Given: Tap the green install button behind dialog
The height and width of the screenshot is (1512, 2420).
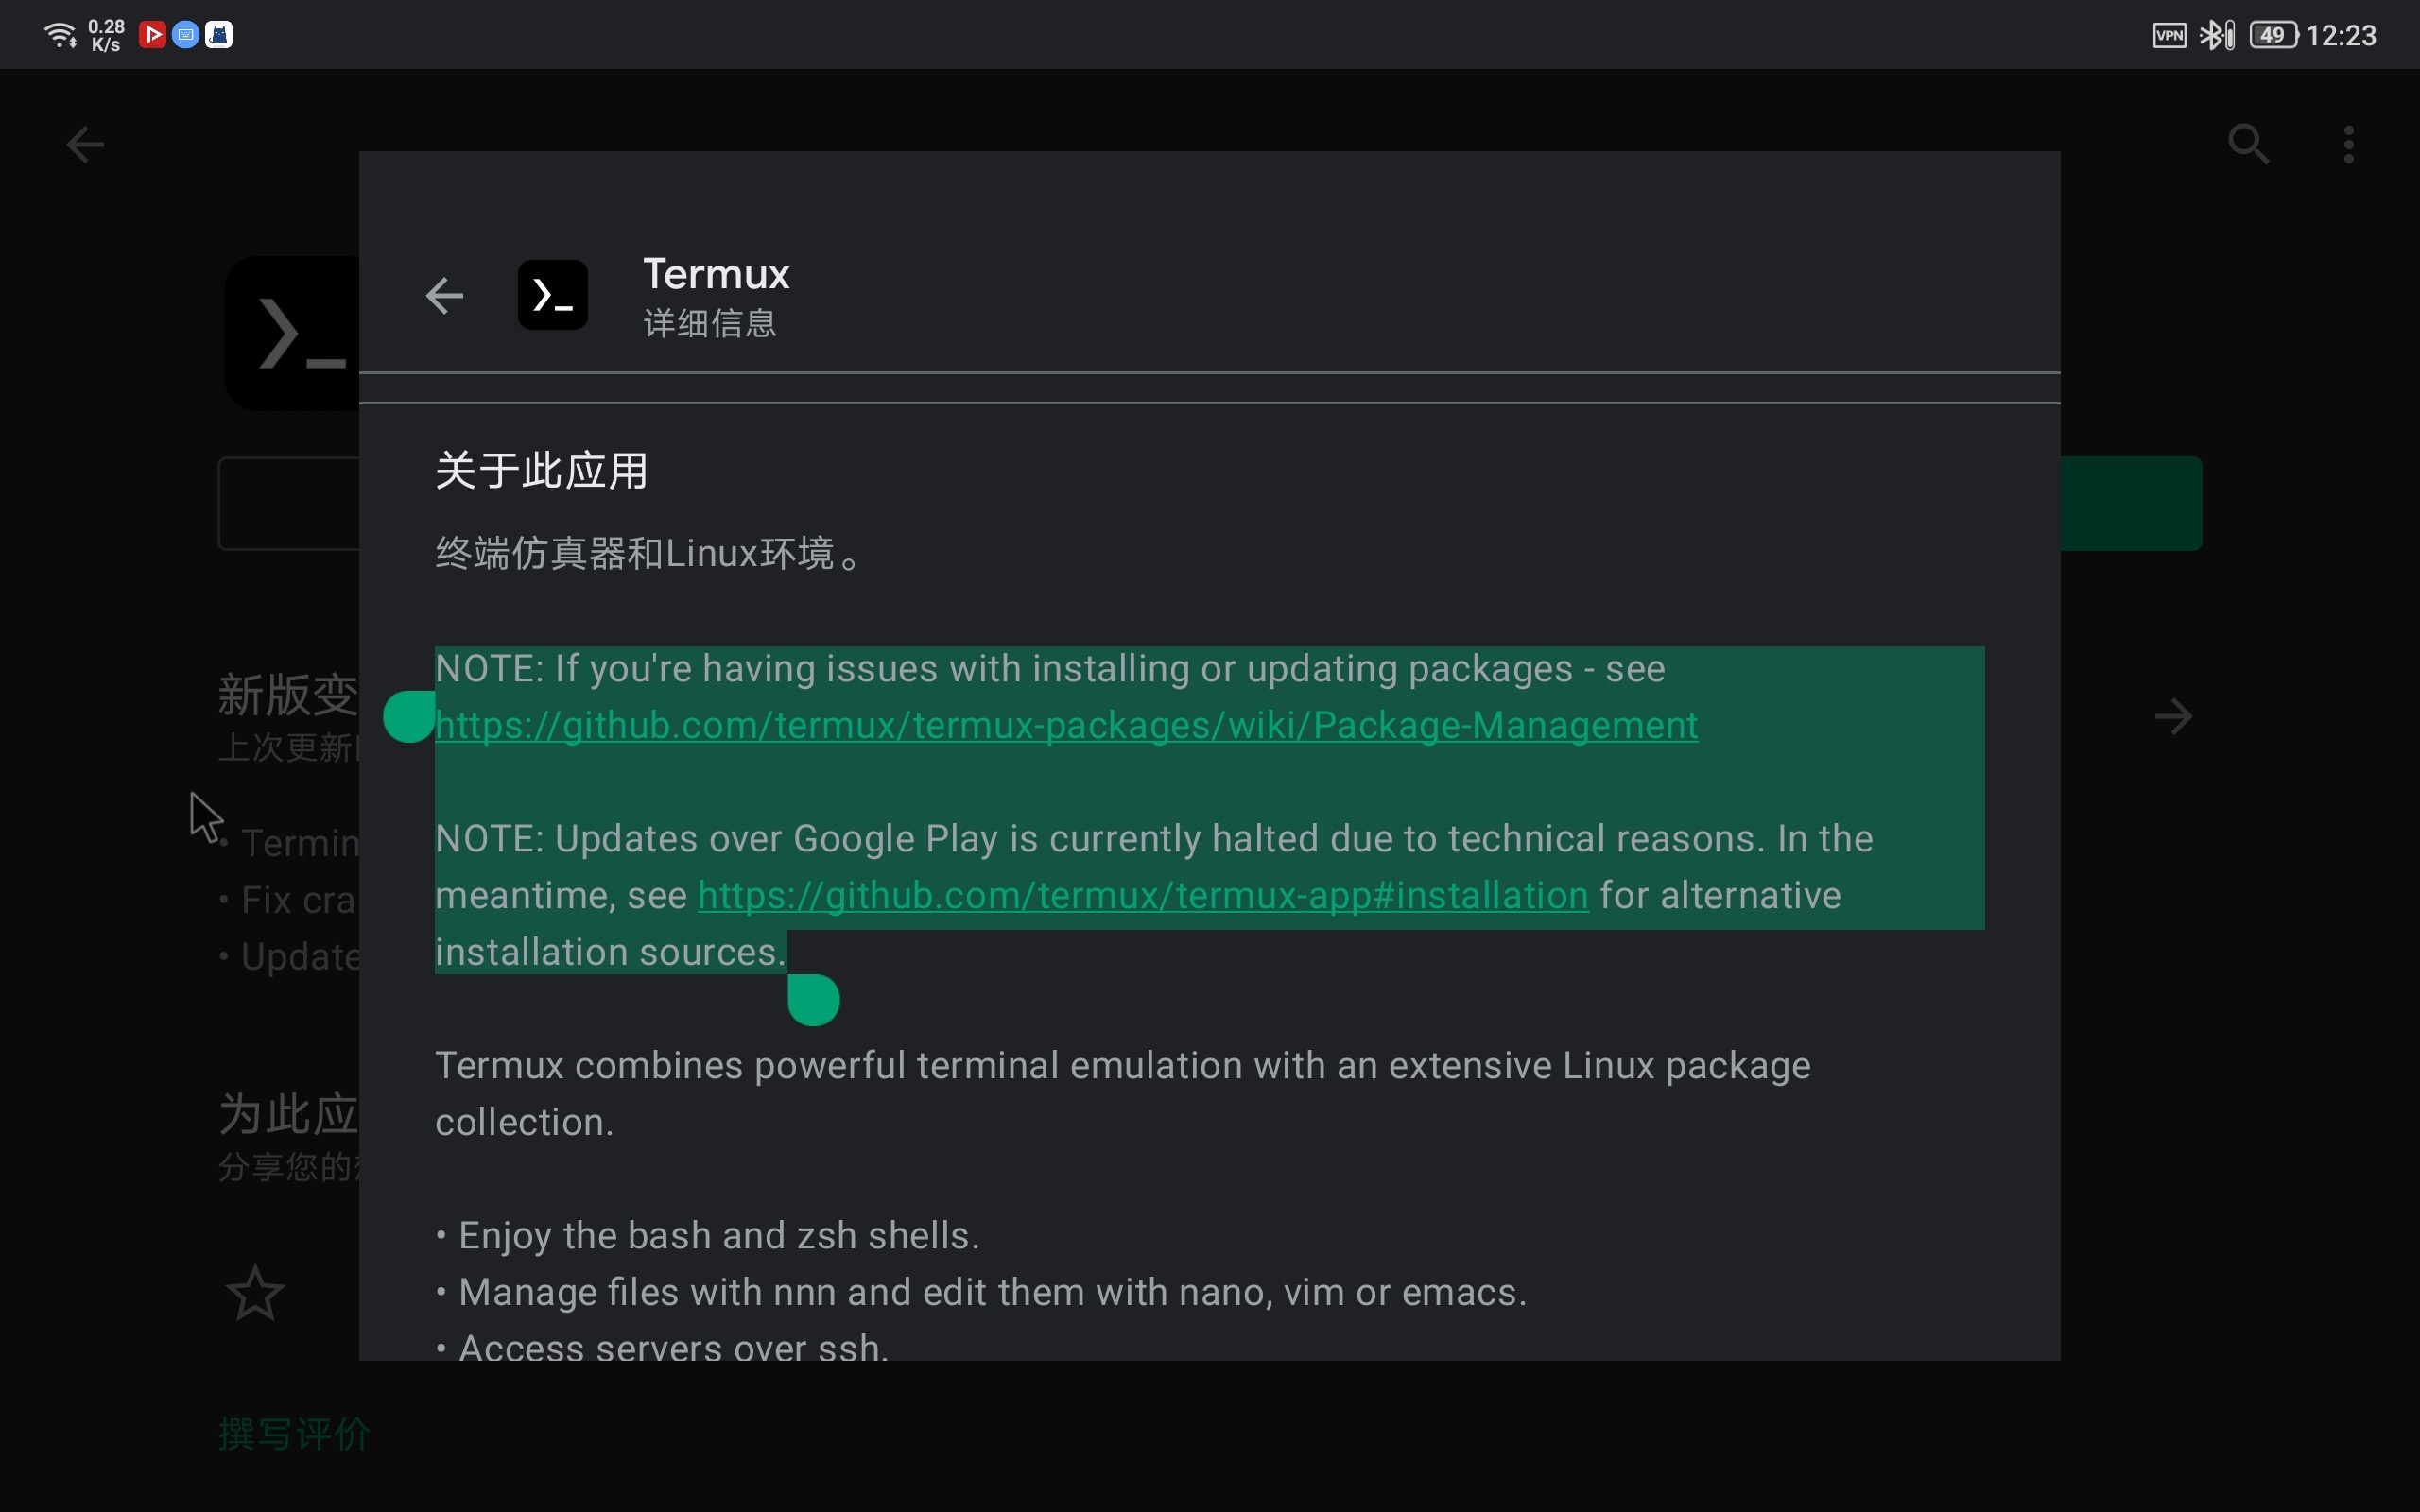Looking at the screenshot, I should point(2130,503).
